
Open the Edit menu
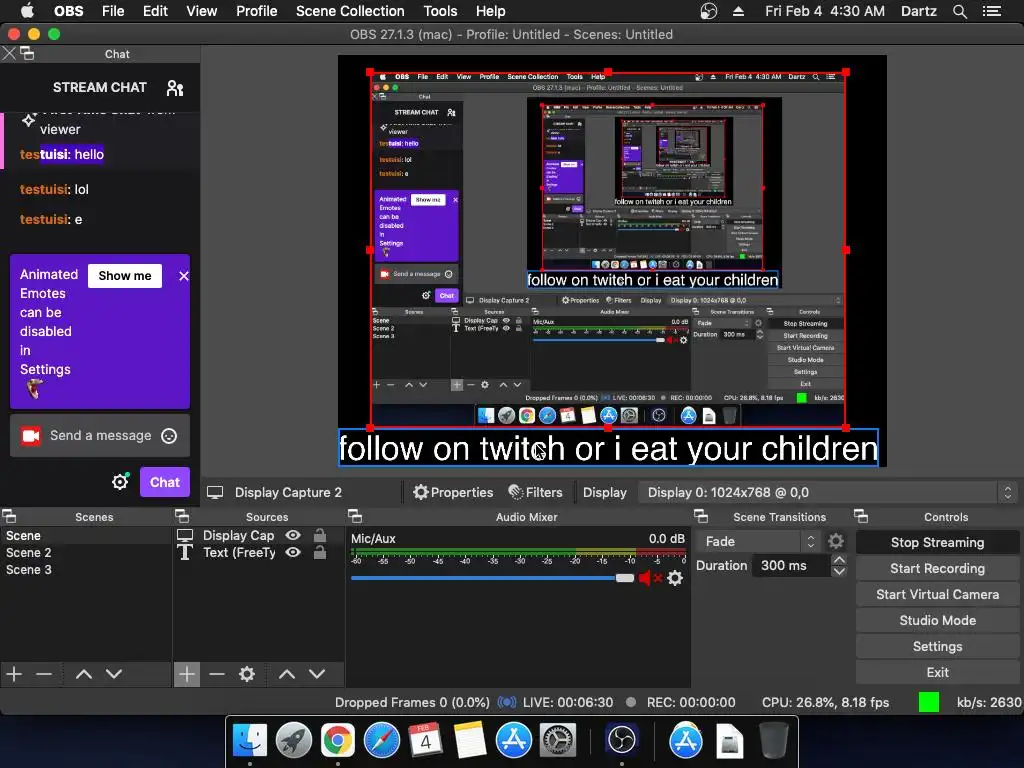(x=155, y=11)
